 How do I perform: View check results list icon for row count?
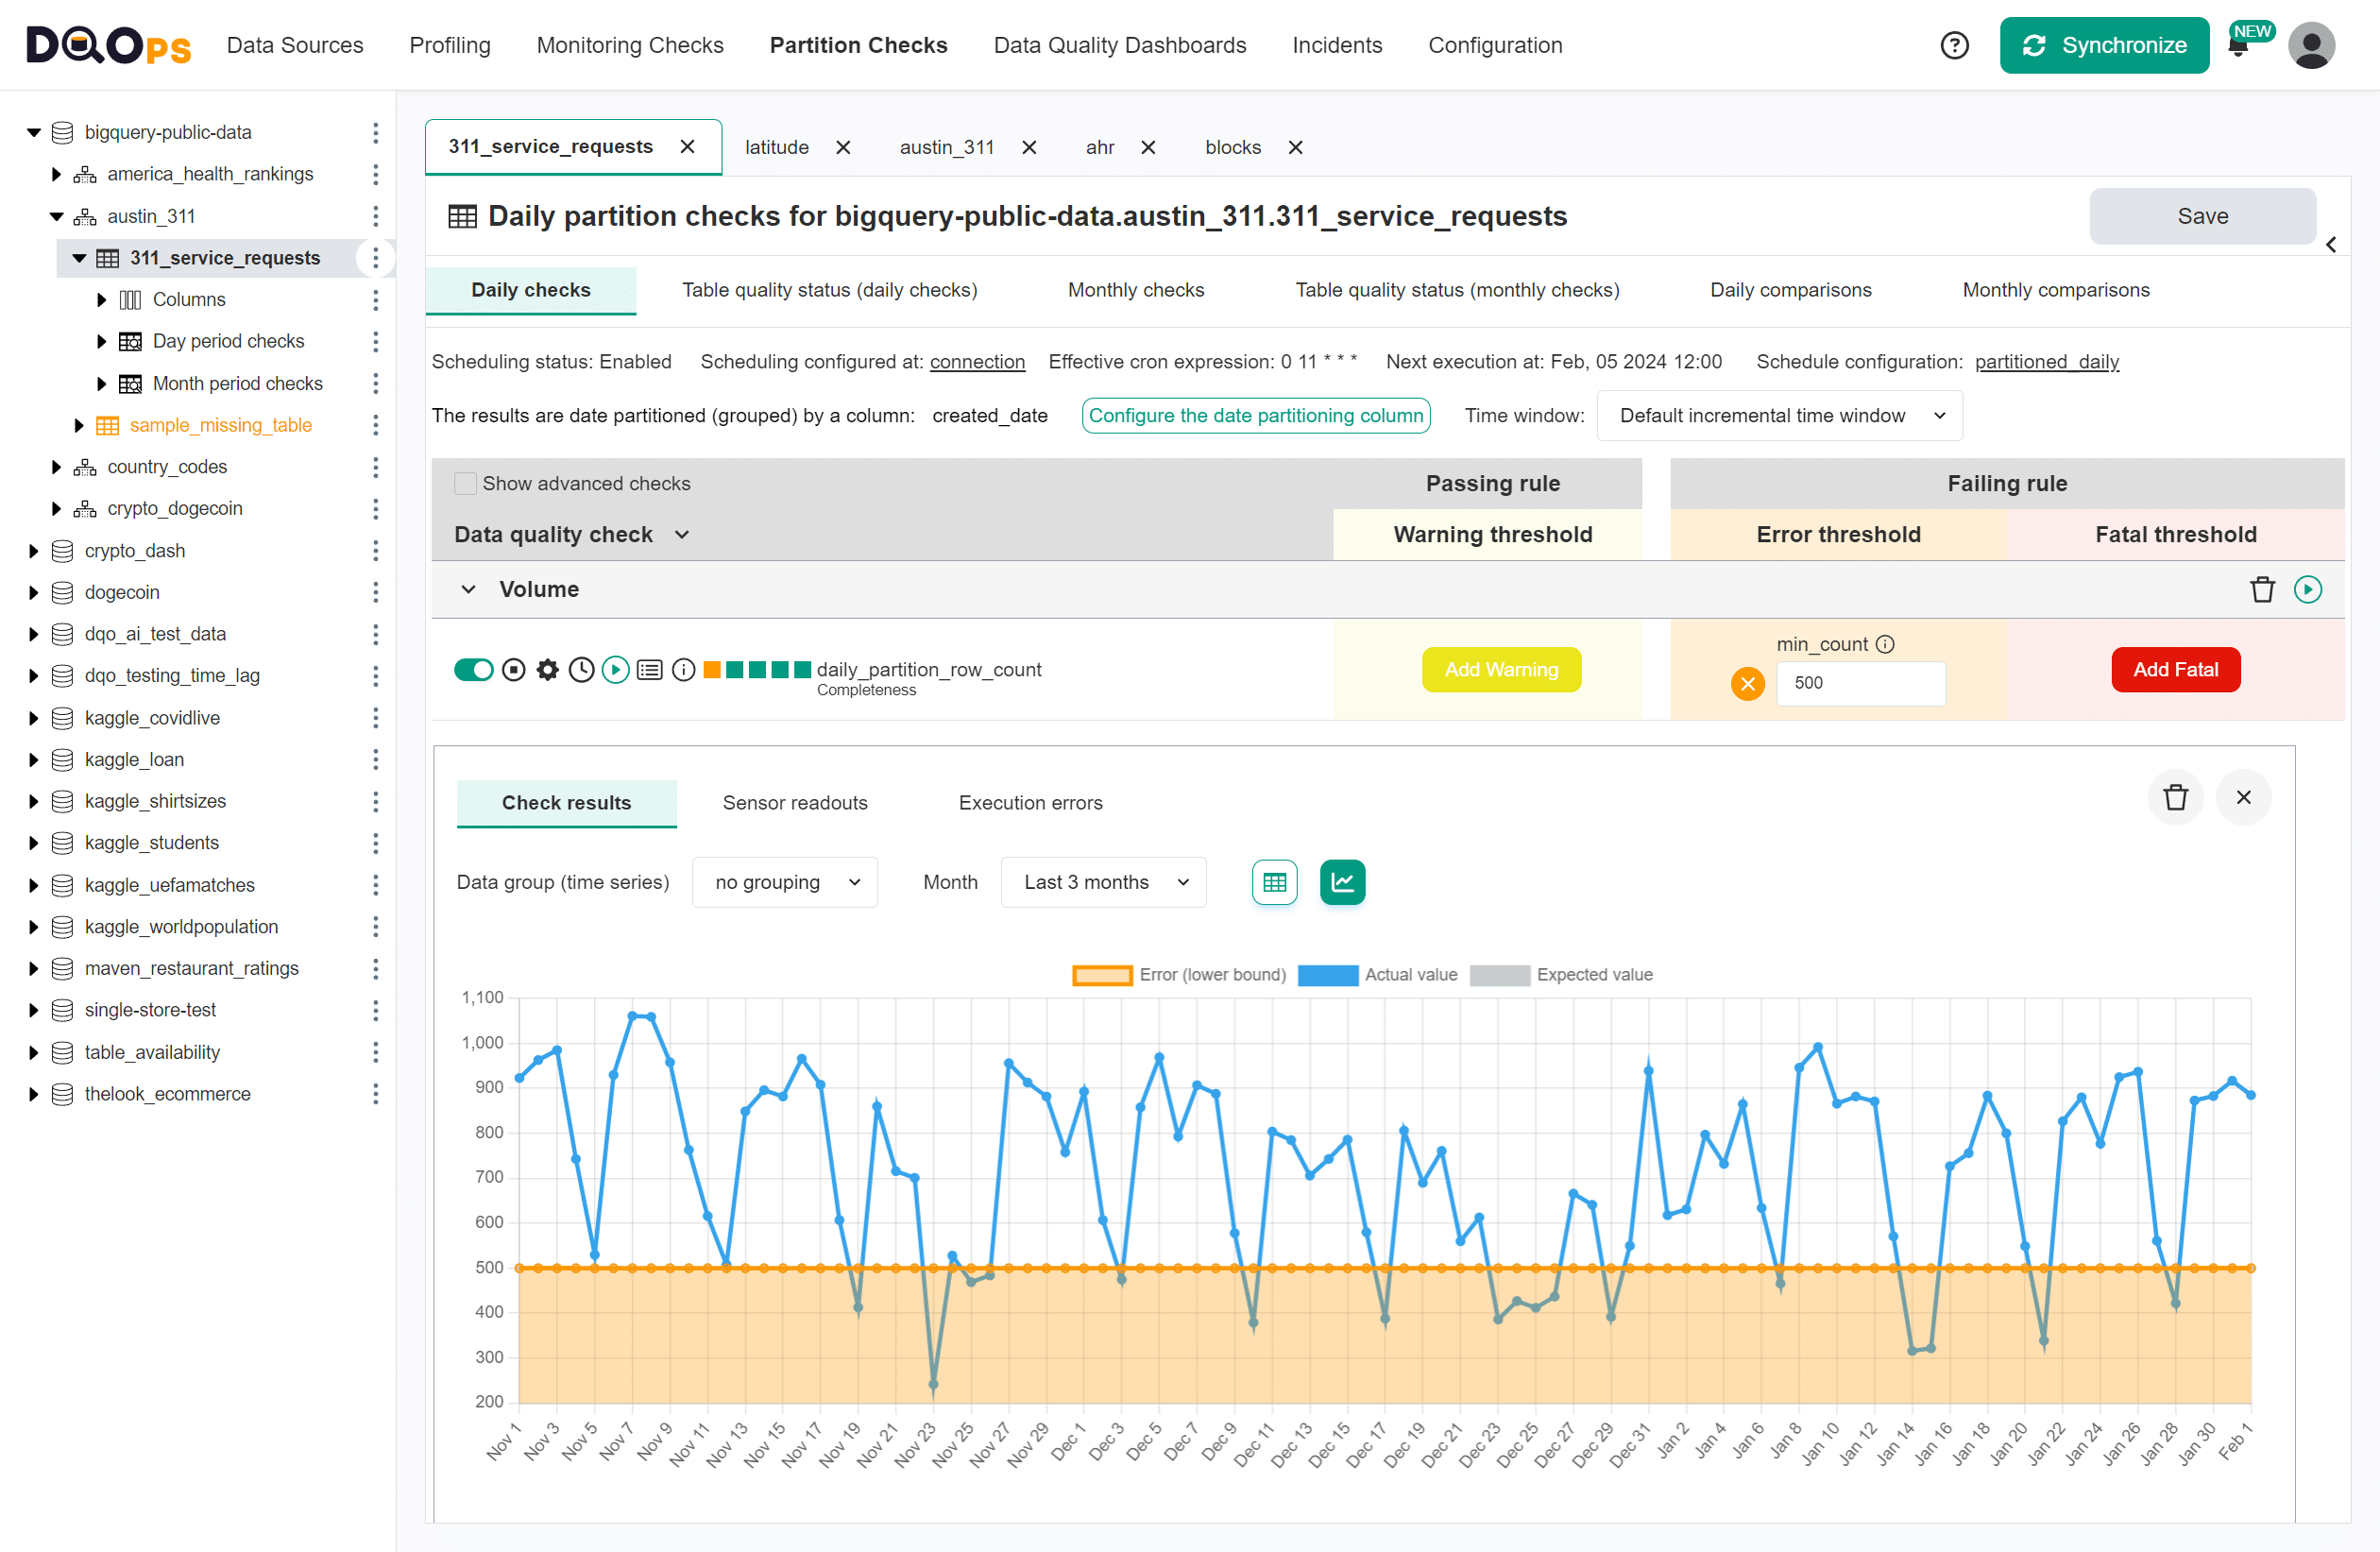[x=649, y=670]
